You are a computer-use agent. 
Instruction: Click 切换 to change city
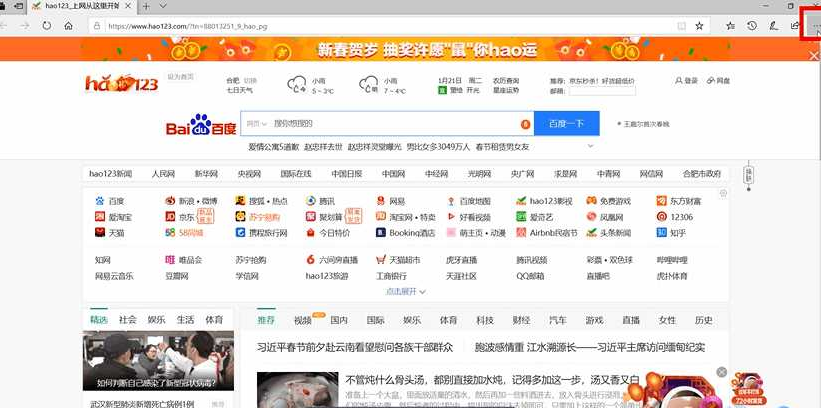tap(250, 81)
